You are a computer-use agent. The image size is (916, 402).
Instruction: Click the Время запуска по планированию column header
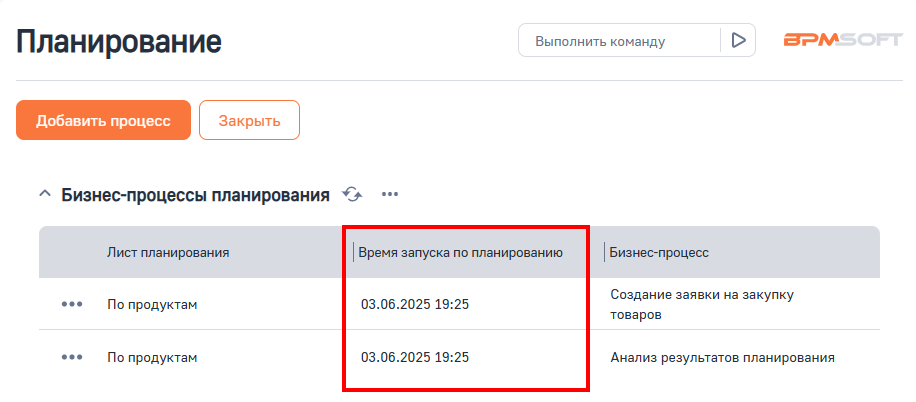coord(460,252)
